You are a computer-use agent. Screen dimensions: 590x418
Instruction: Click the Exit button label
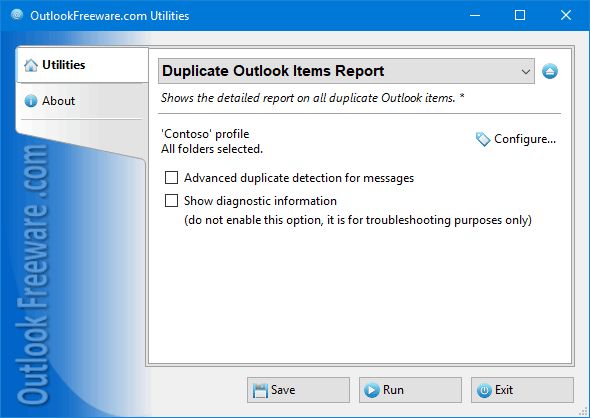pos(503,390)
